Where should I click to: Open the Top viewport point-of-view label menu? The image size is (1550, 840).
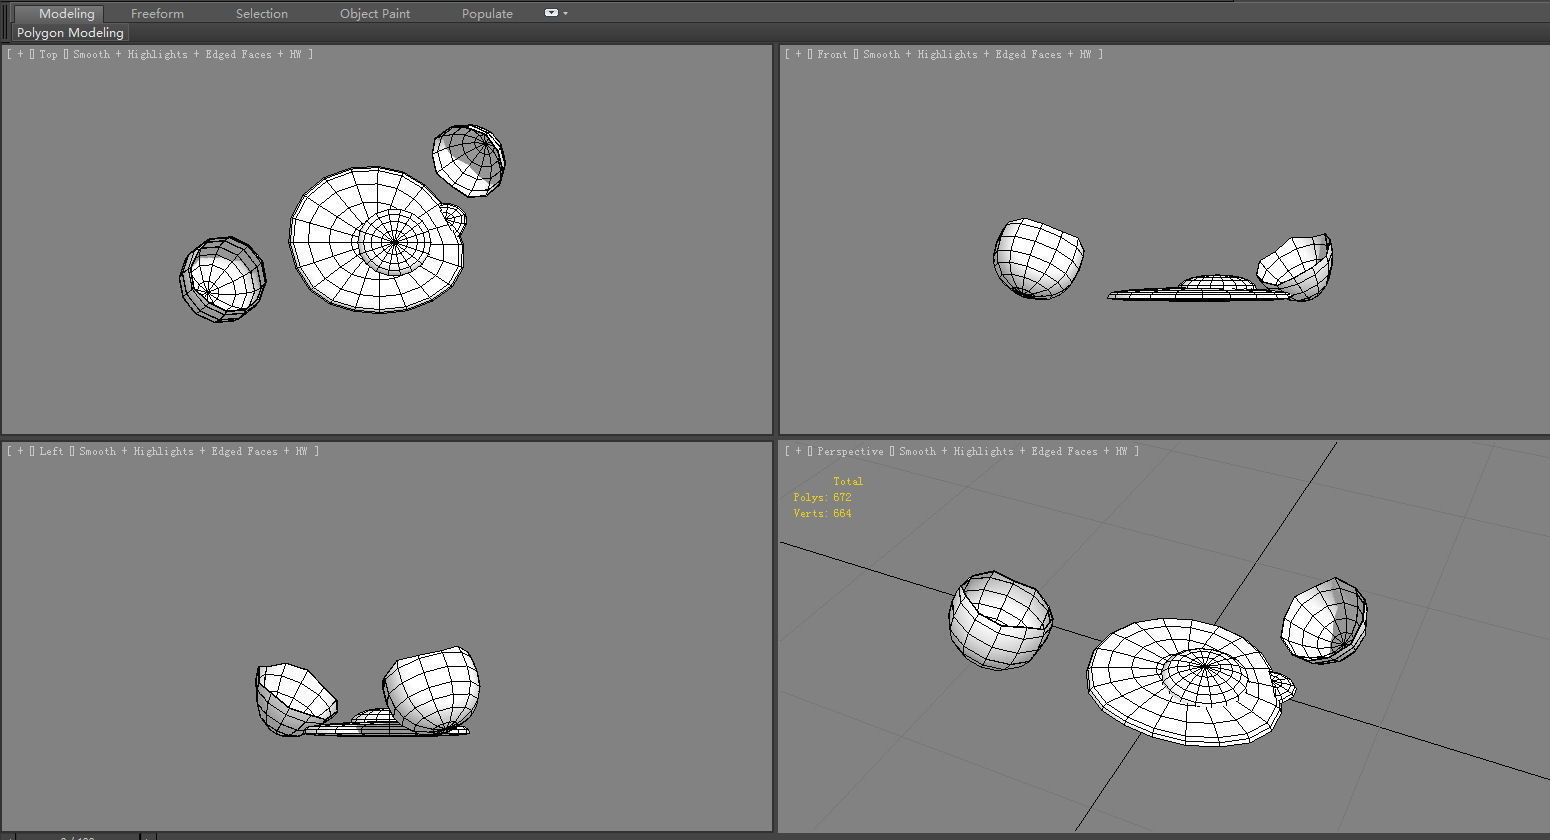coord(49,55)
